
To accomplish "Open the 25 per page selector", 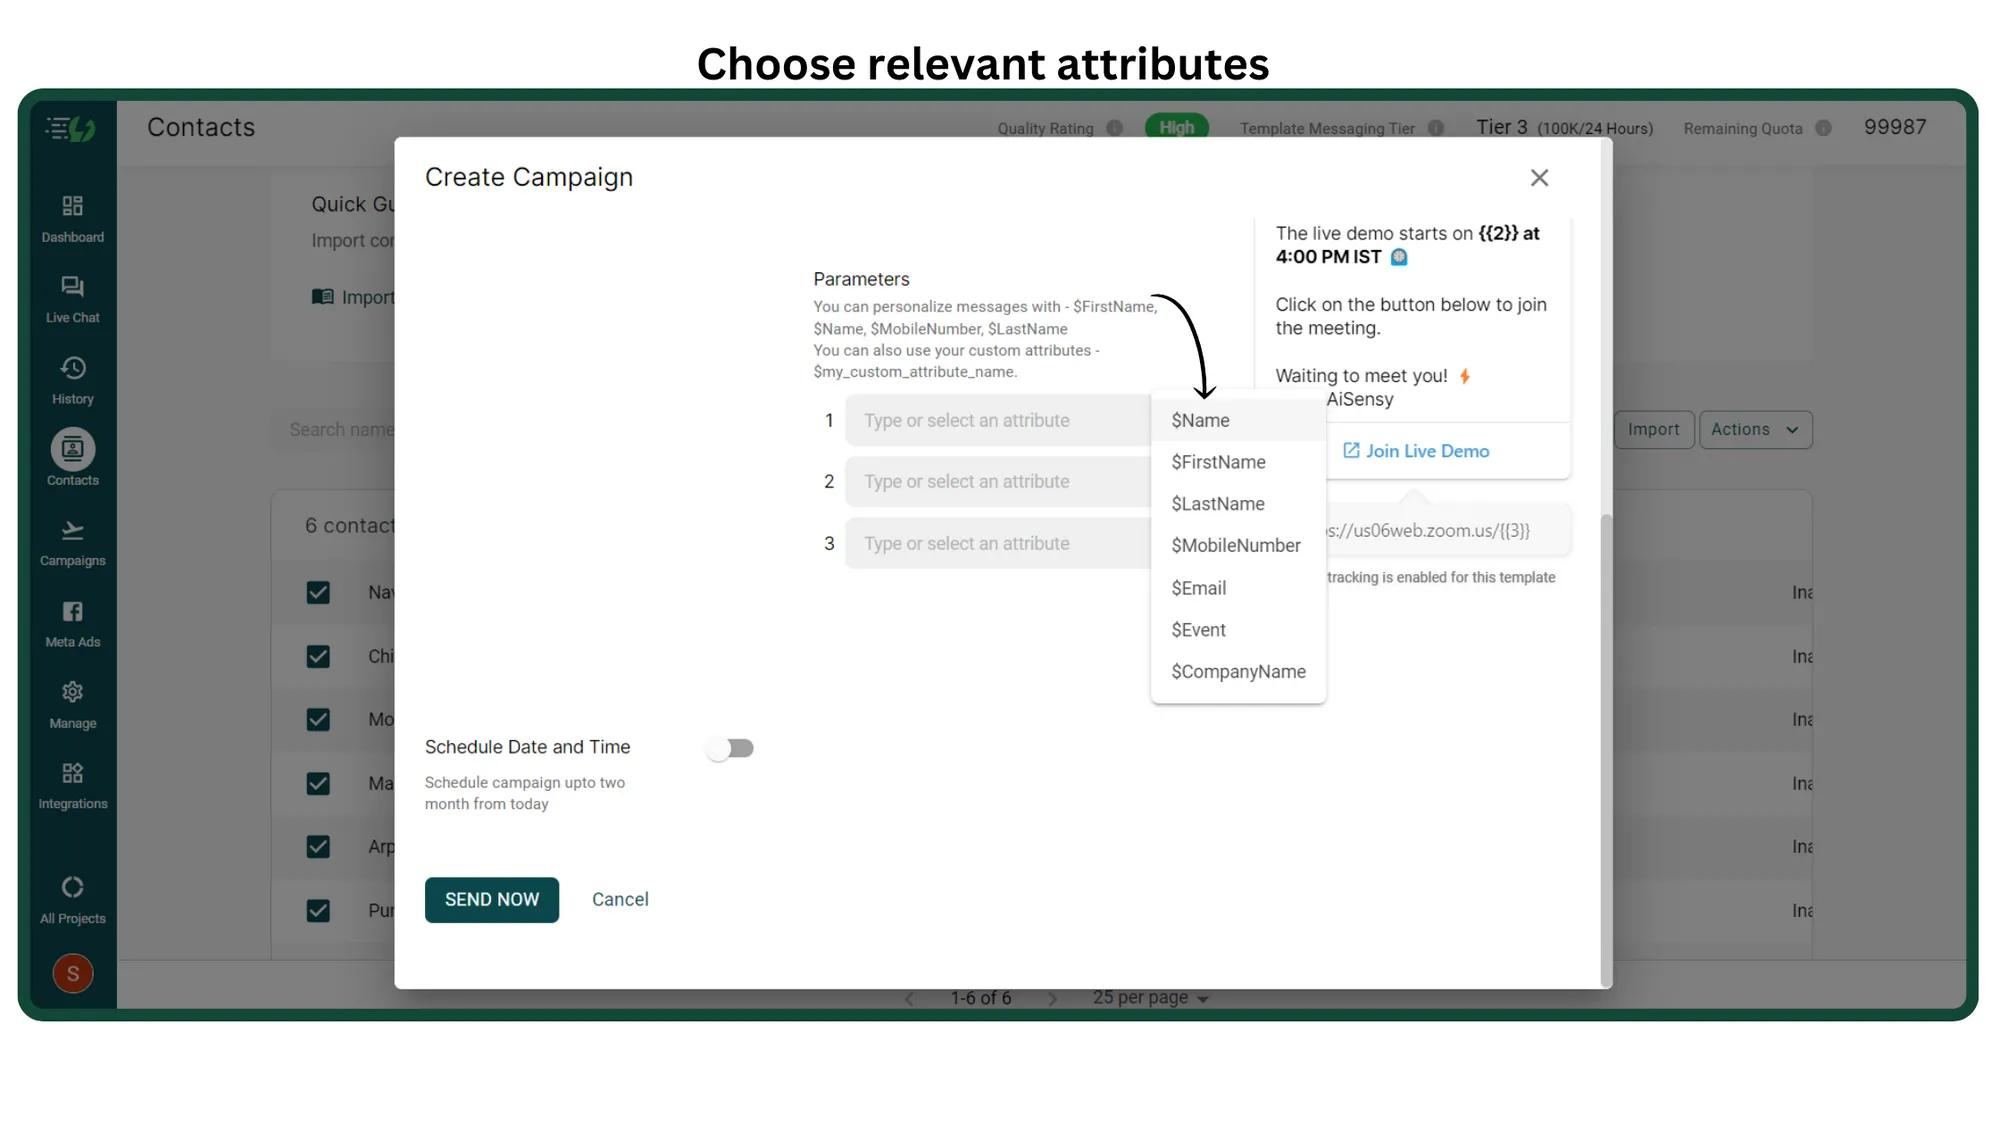I will (x=1149, y=997).
